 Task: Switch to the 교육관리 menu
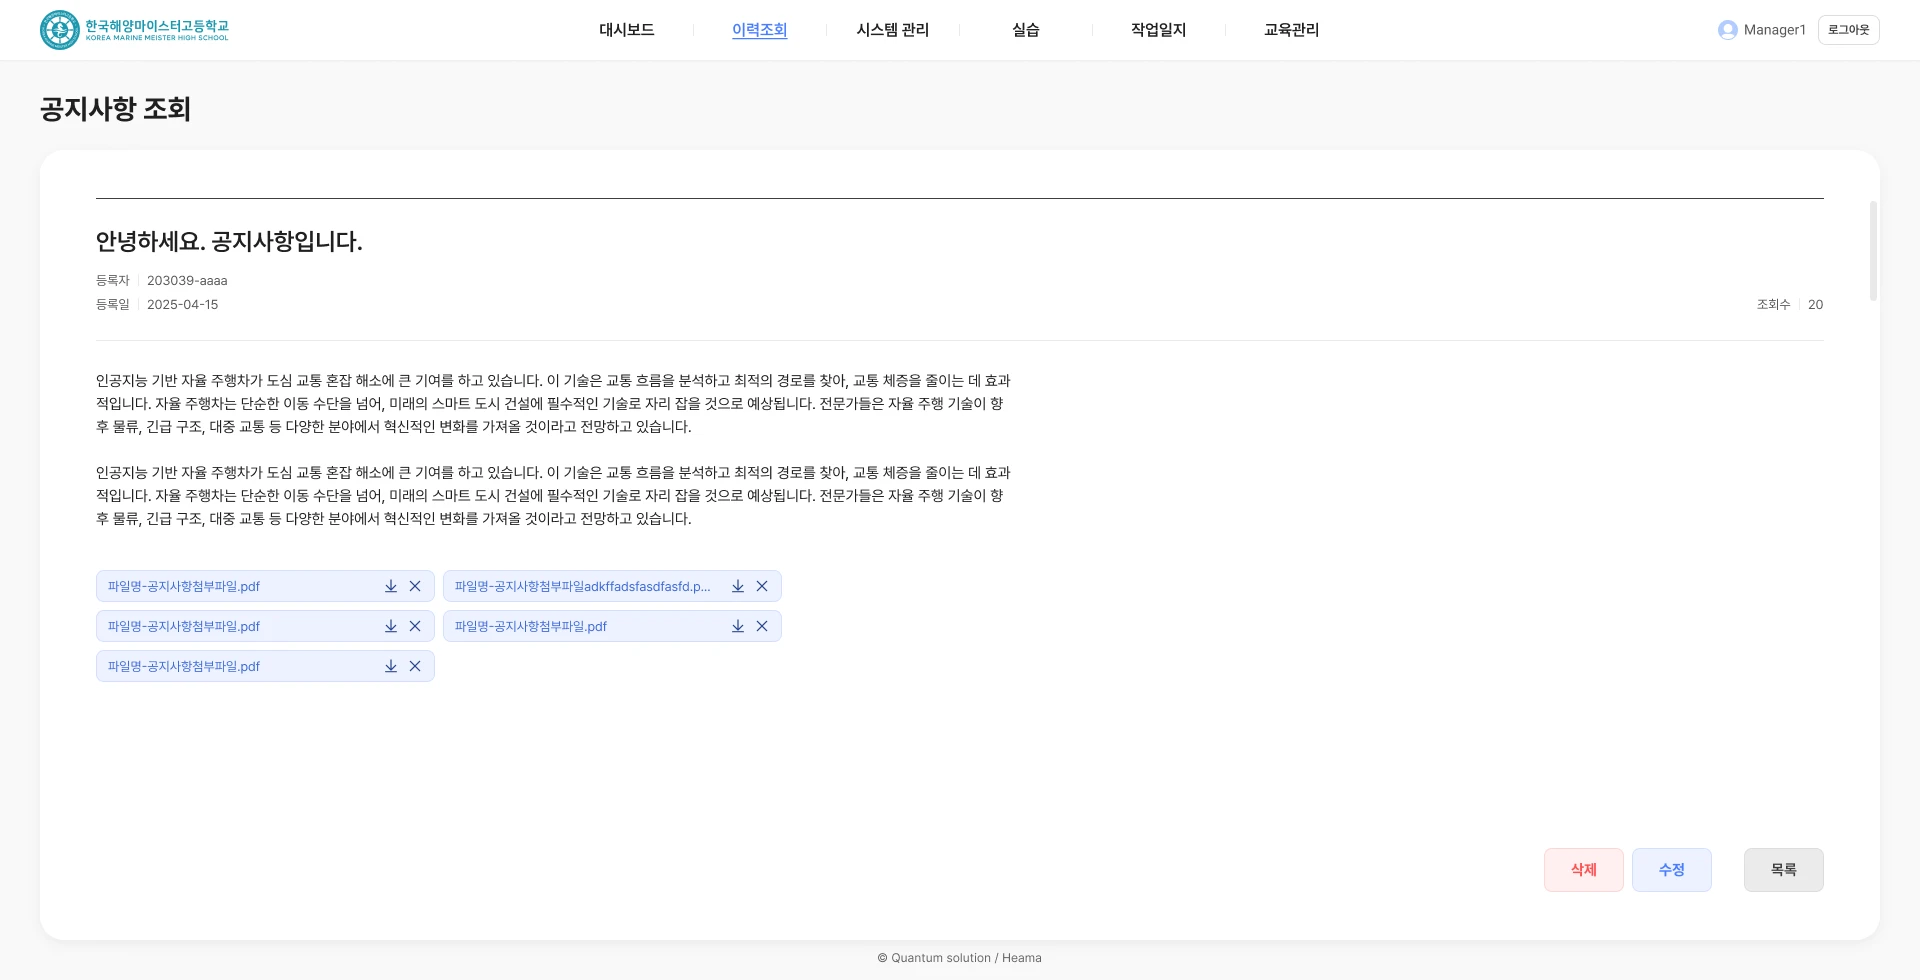pyautogui.click(x=1292, y=30)
